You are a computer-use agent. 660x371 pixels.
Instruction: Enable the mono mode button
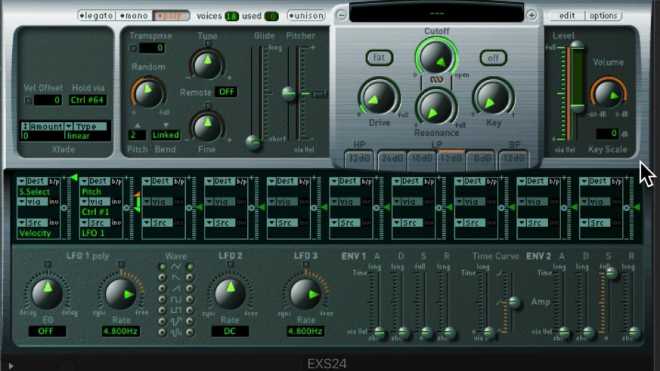133,16
